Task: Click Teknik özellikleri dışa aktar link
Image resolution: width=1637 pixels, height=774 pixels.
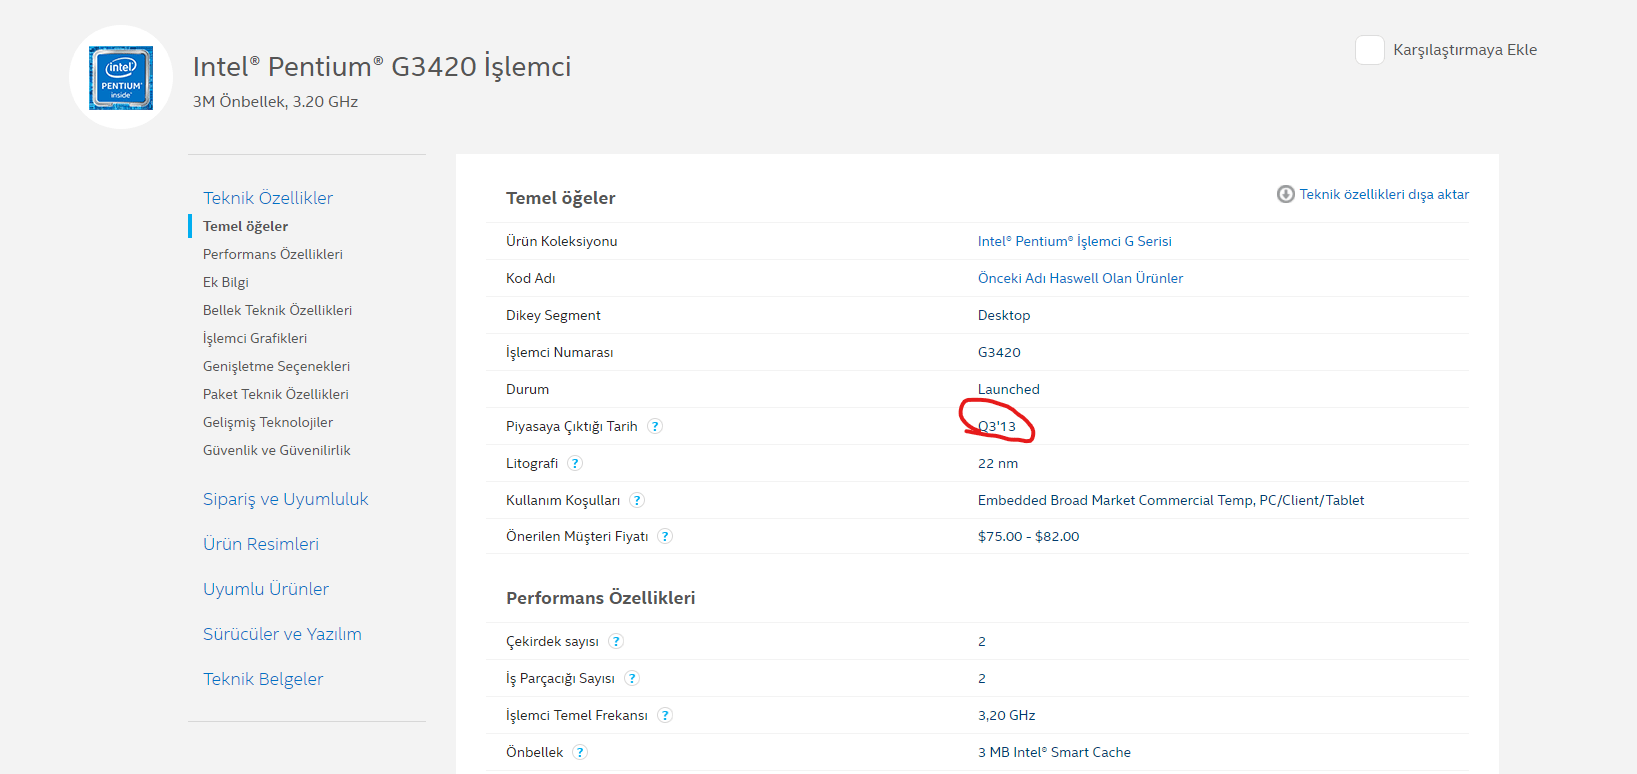Action: [1384, 194]
